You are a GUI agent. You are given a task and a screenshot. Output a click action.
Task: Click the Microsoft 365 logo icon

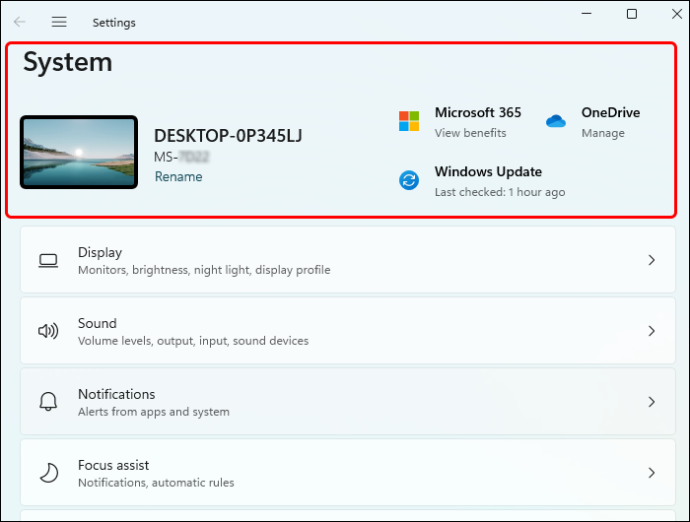point(409,121)
